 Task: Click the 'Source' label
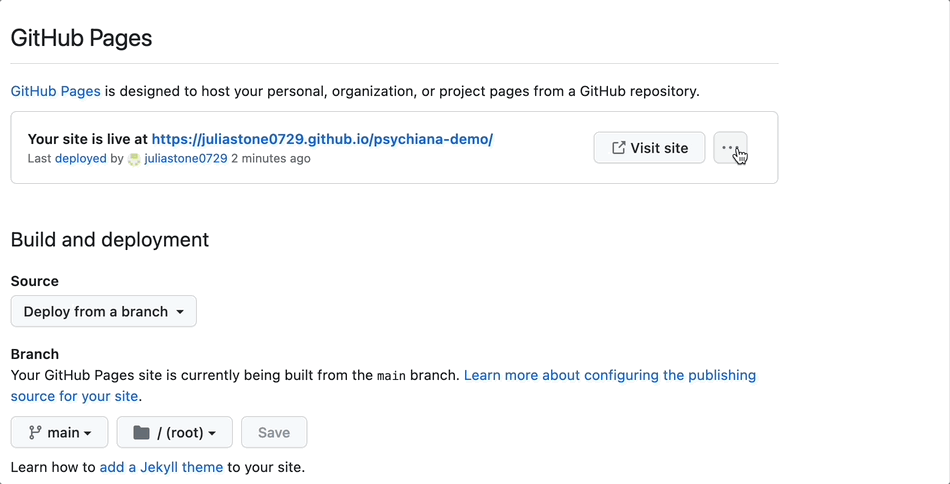click(35, 281)
